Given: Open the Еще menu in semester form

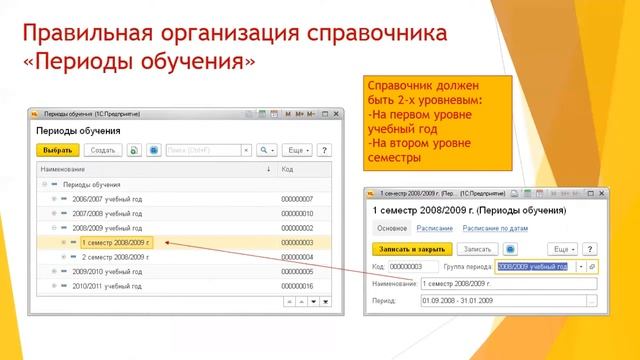Looking at the screenshot, I should click(x=563, y=249).
